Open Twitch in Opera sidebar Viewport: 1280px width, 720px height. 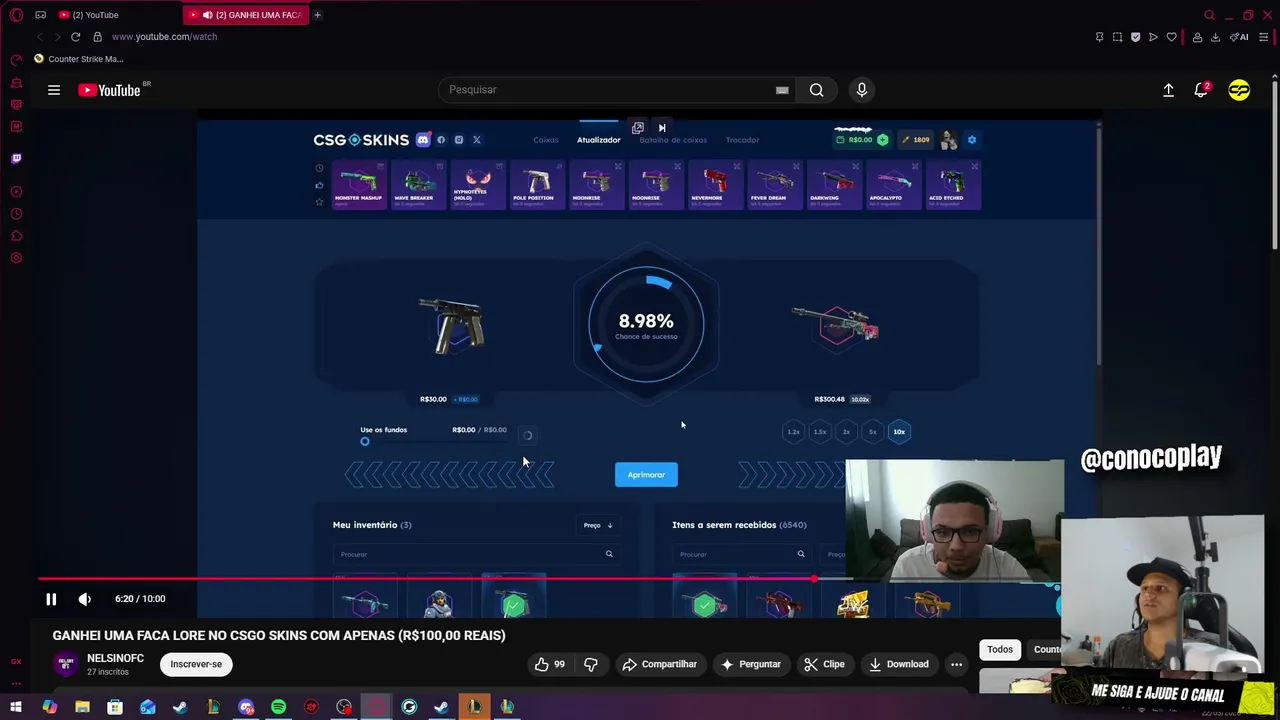(16, 159)
